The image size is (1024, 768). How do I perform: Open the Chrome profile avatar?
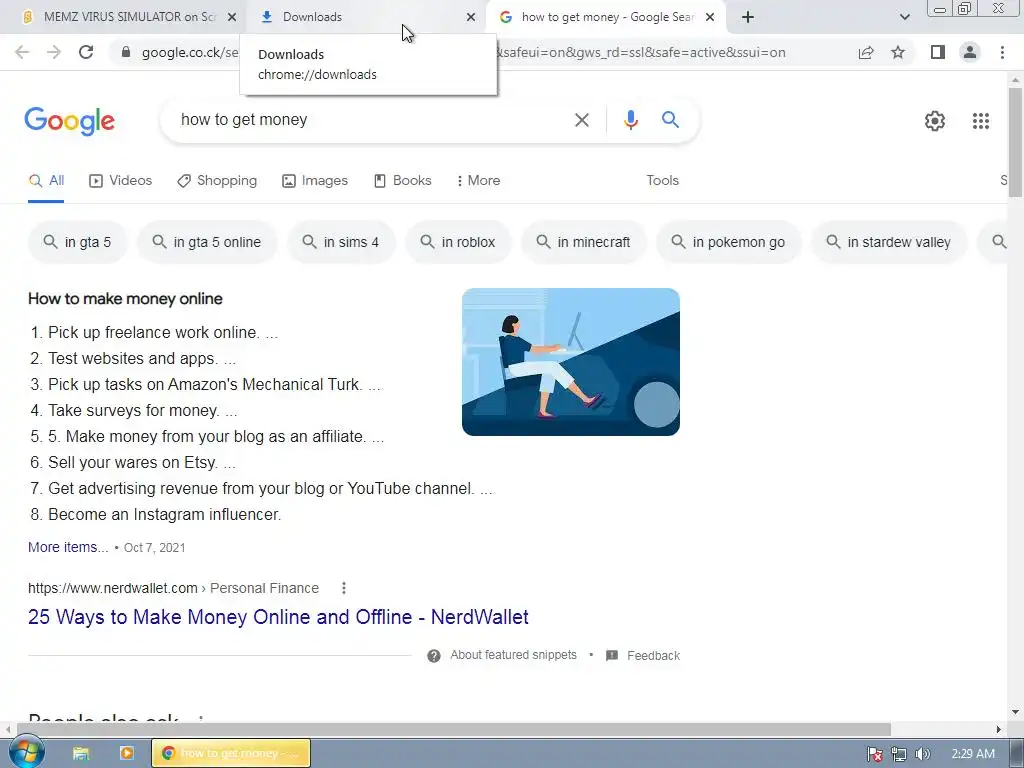click(970, 52)
